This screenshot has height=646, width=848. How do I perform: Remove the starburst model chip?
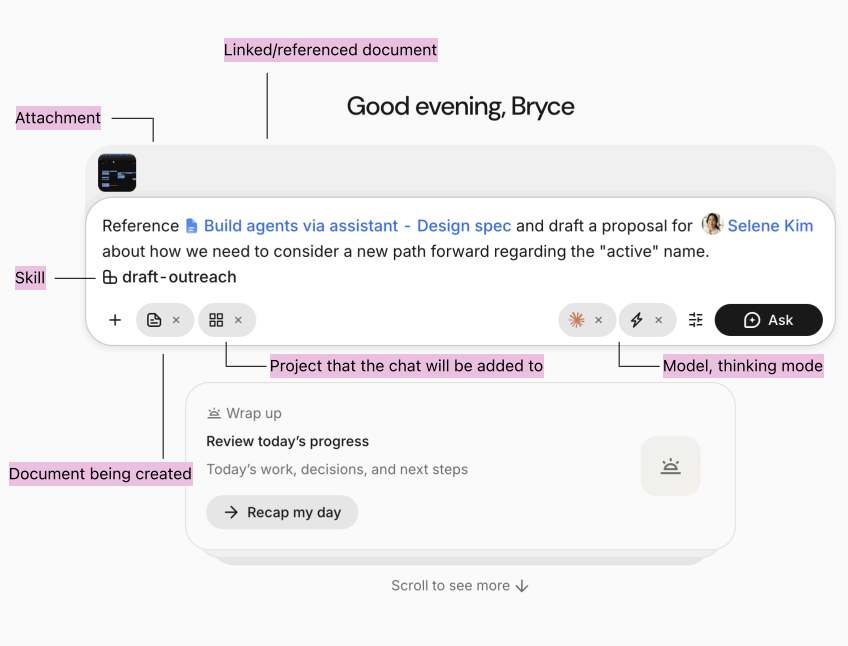[599, 320]
